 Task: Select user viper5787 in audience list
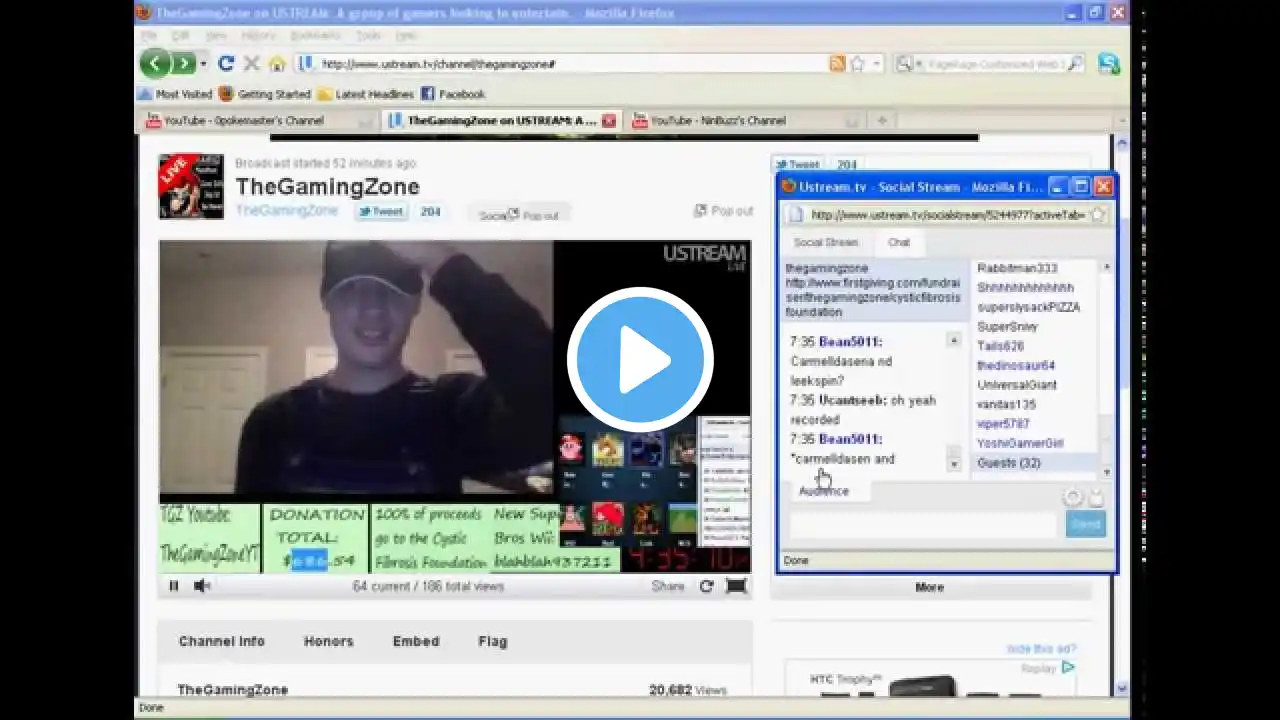coord(1003,424)
